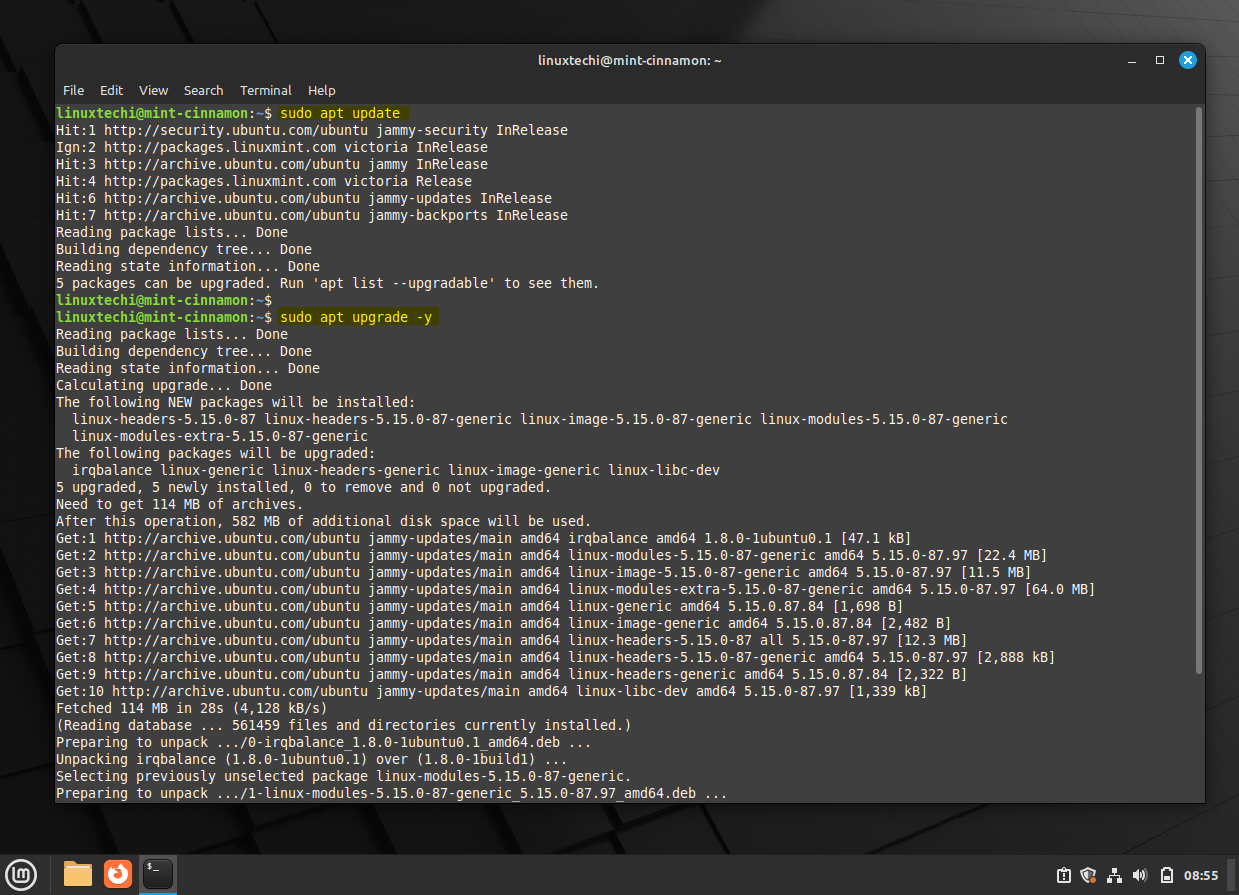Click 'Selecting previously unselected package' line
Screen dimensions: 1239x895
tap(343, 776)
